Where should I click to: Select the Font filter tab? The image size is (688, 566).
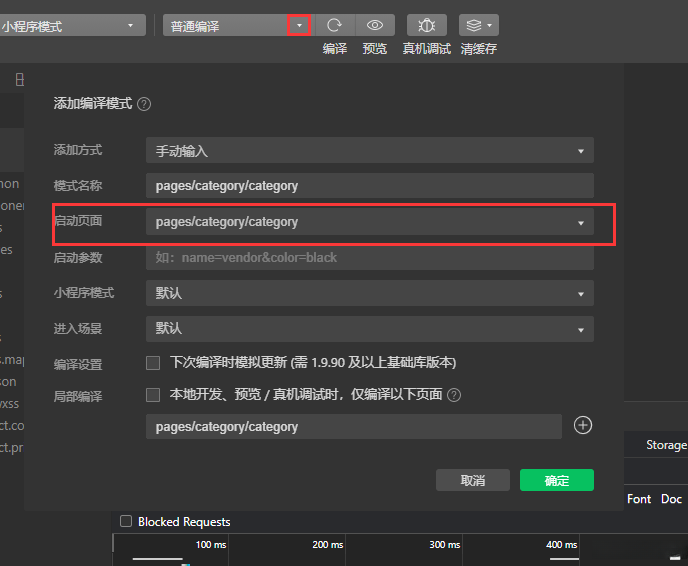639,499
